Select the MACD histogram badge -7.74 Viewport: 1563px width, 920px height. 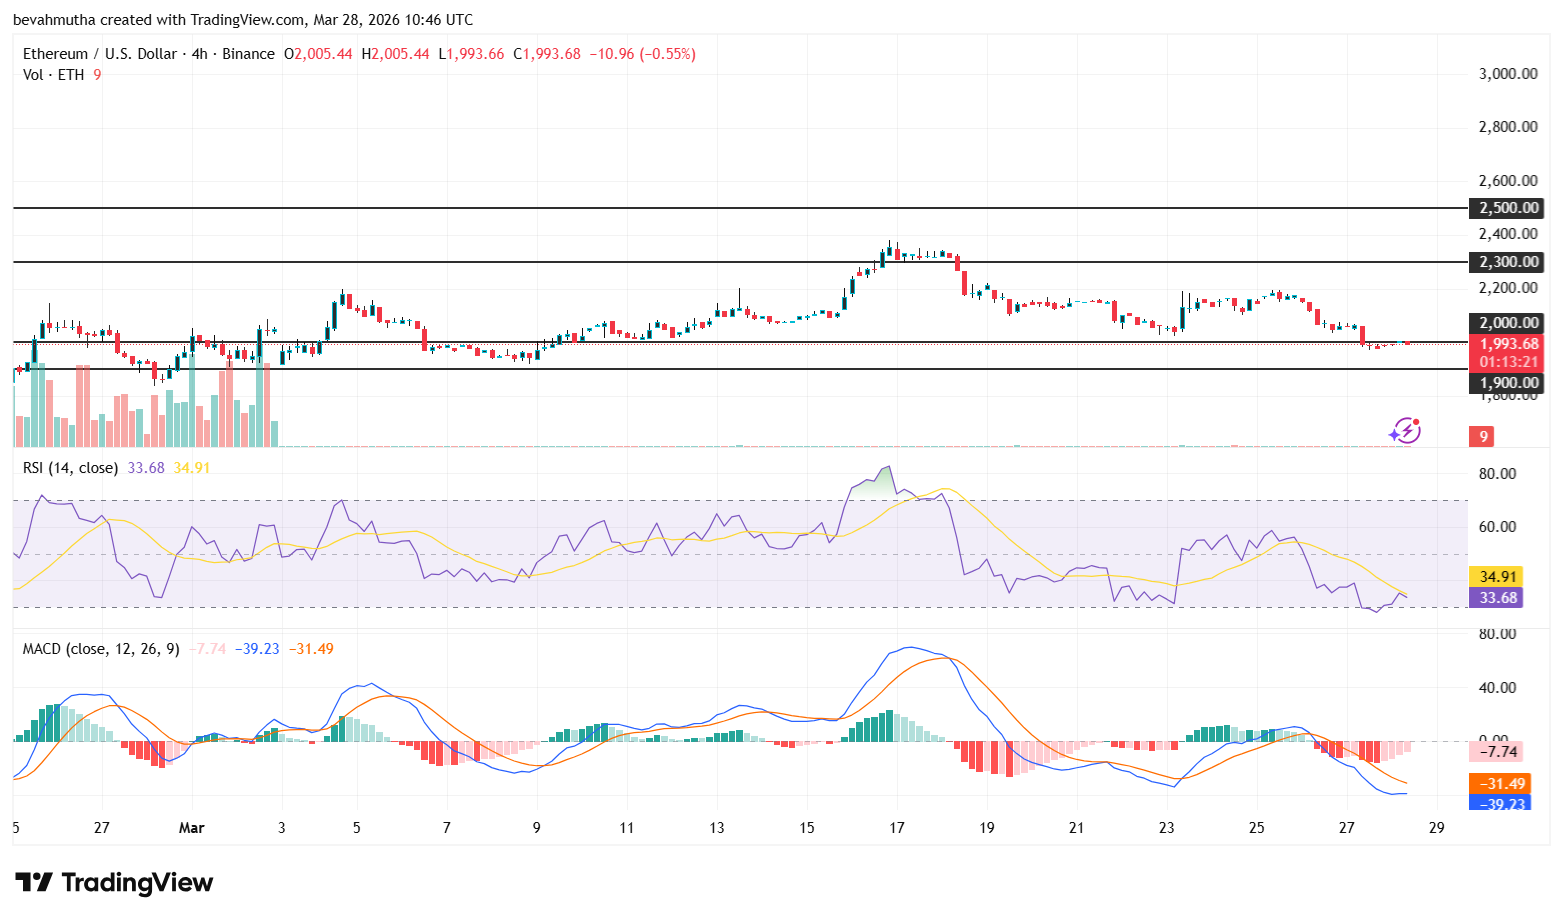[x=1497, y=751]
